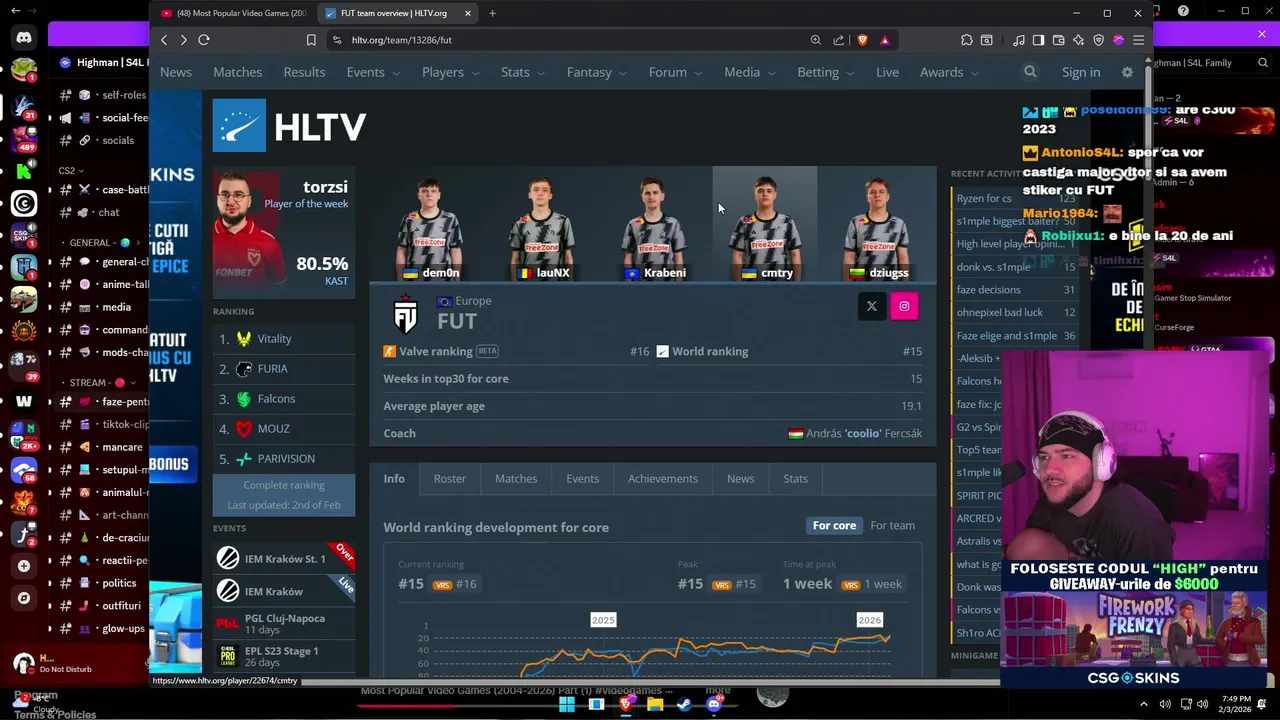
Task: Expand the Events dropdown menu
Action: 373,72
